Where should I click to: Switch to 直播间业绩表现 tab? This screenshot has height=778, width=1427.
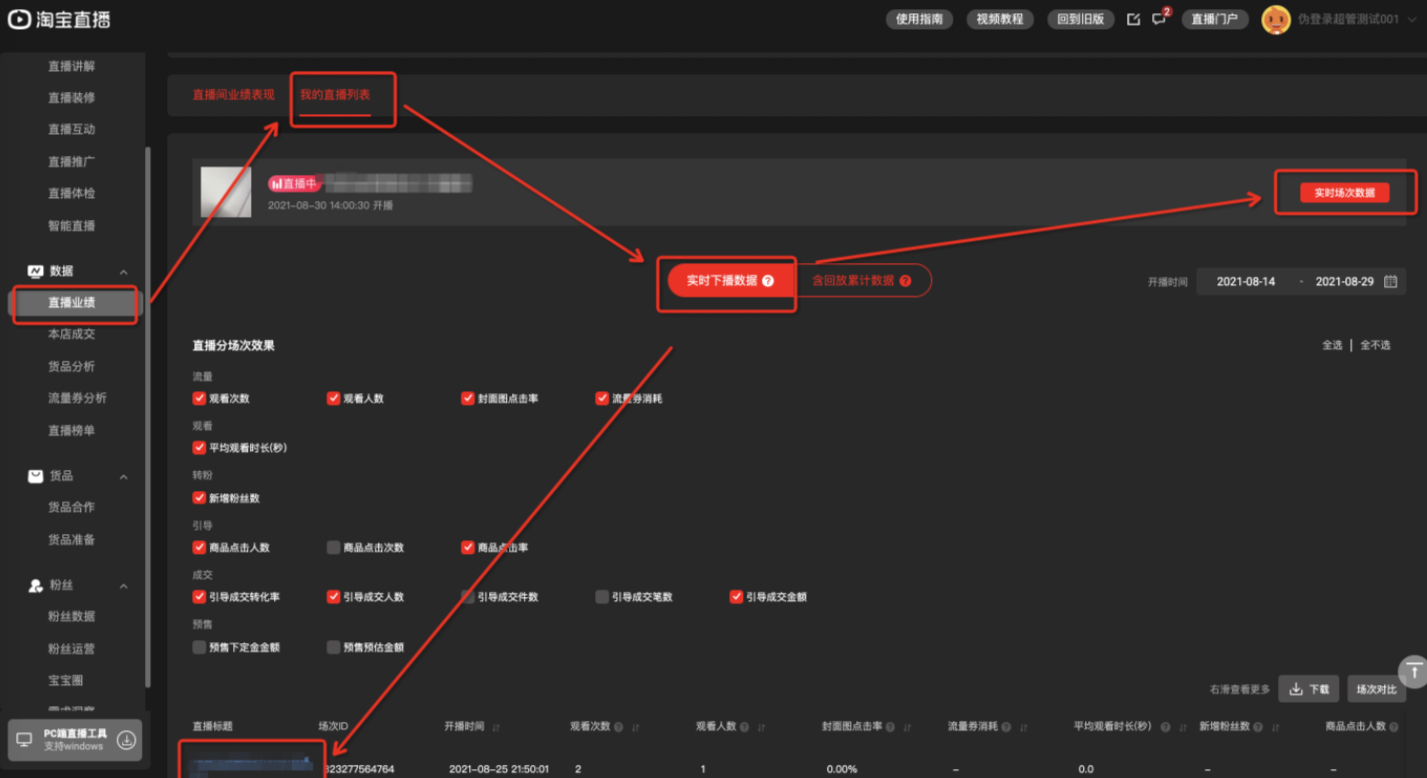233,94
